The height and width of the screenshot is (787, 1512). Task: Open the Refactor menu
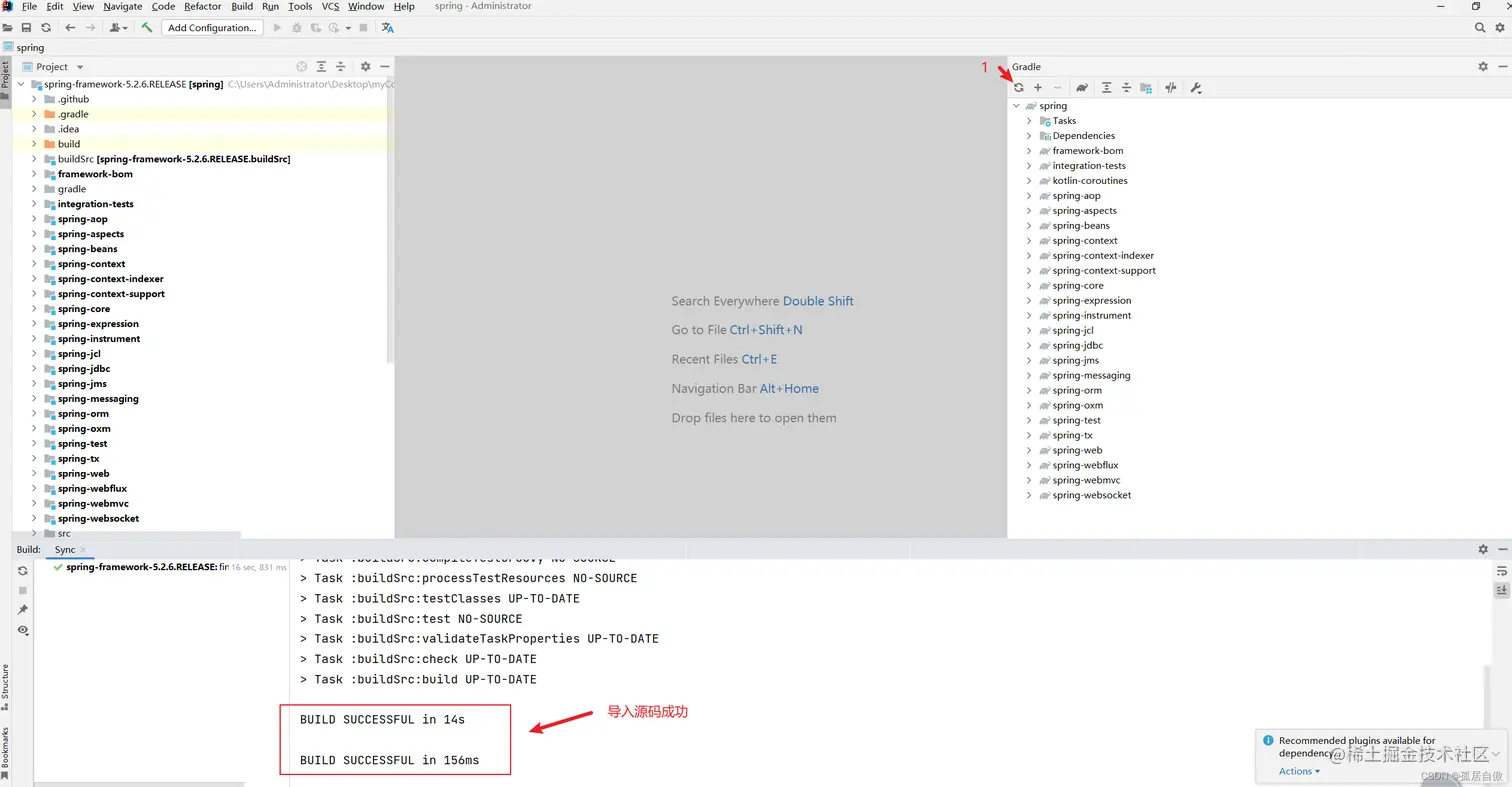pos(203,6)
